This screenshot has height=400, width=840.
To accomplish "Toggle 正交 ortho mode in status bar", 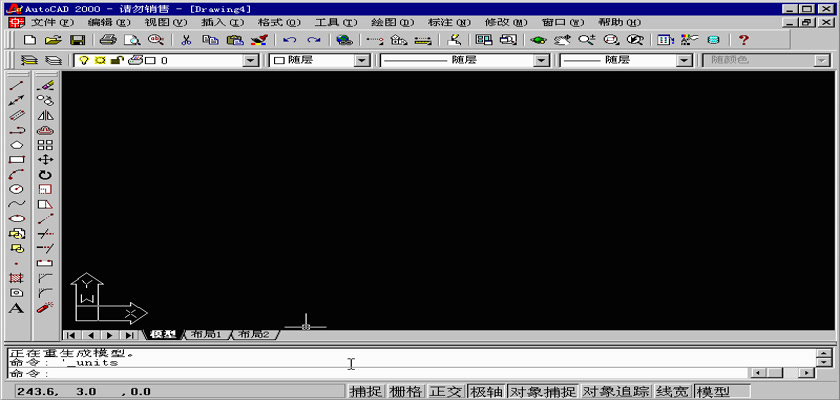I will coord(446,392).
